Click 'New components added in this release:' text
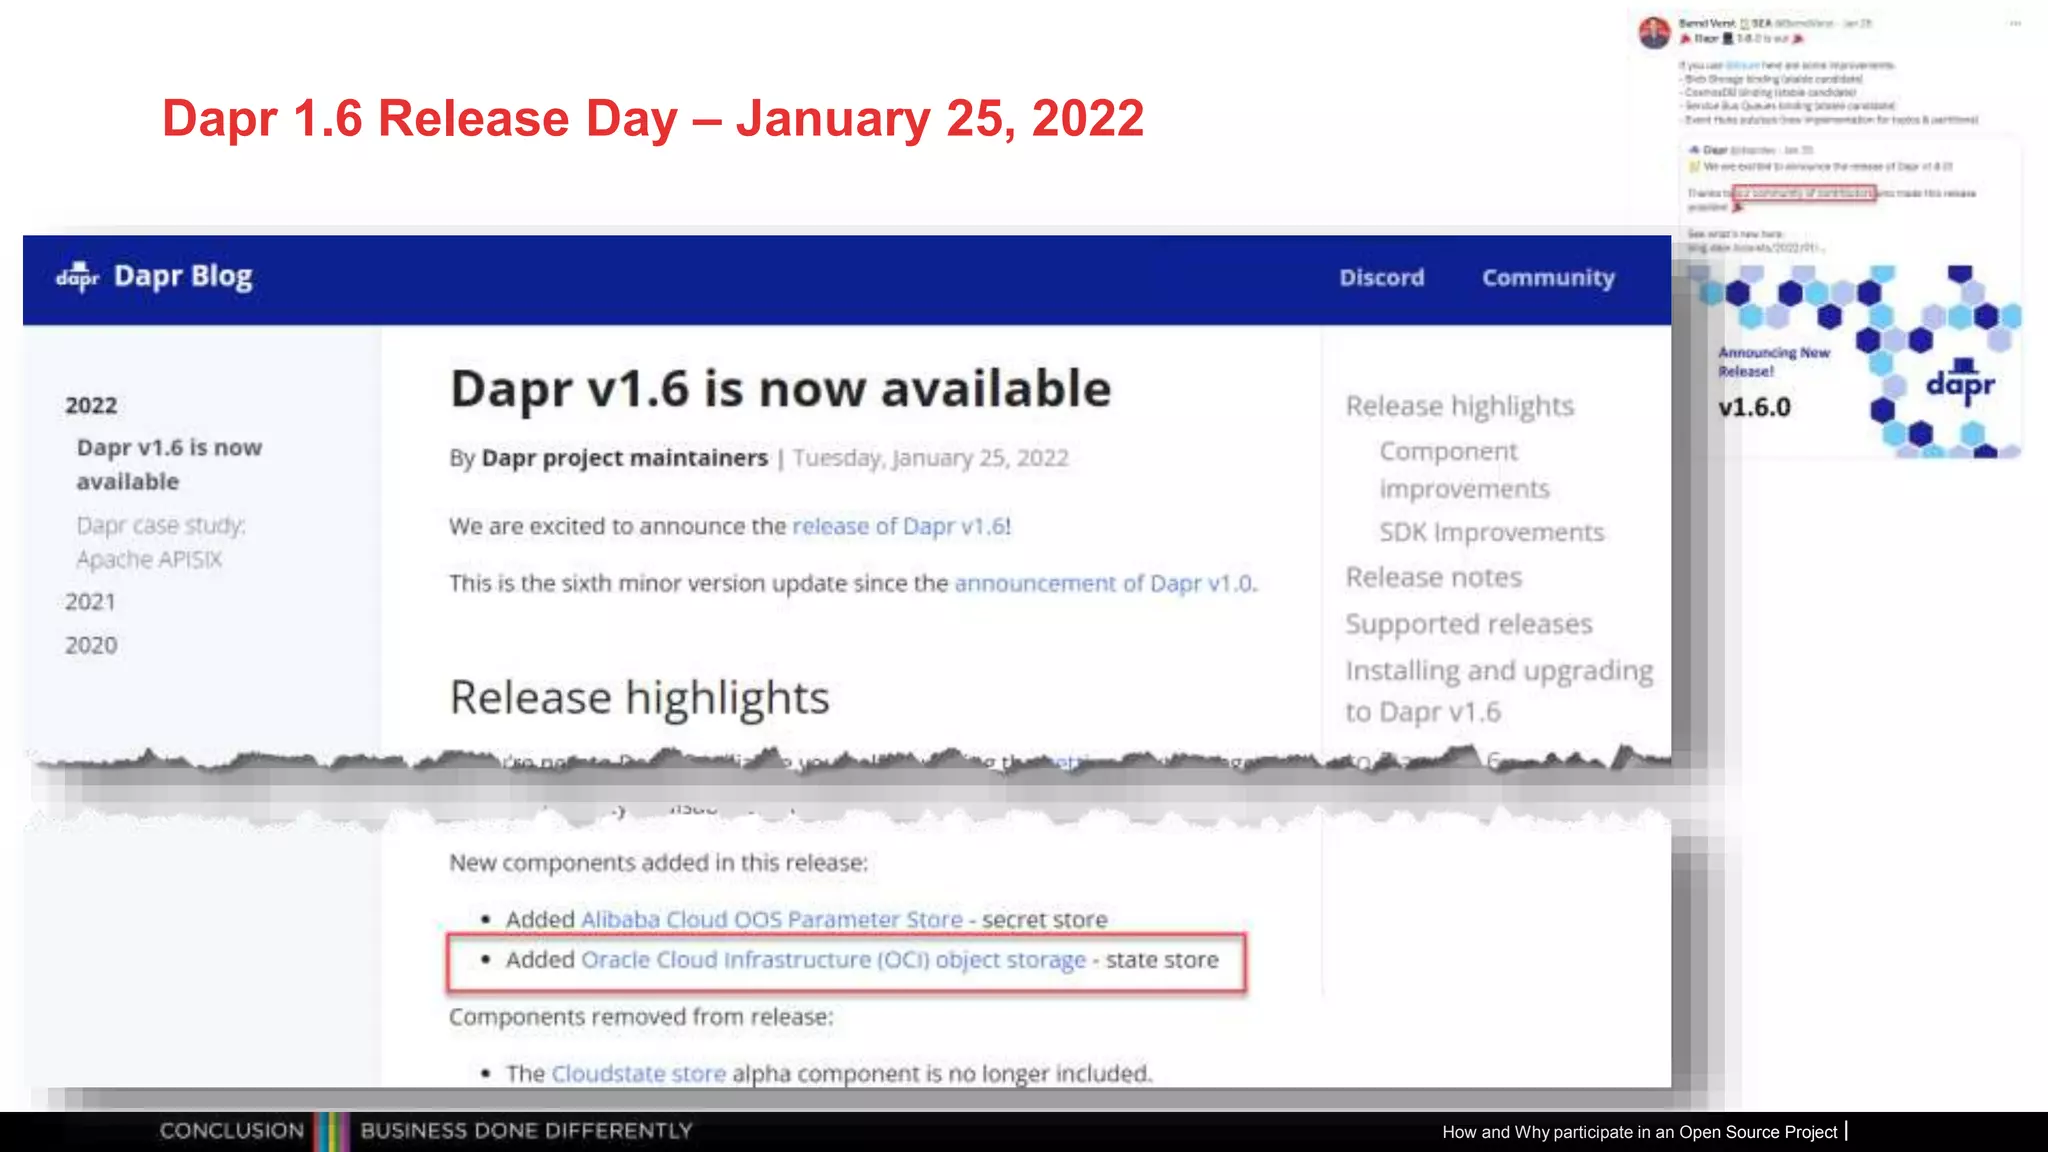The width and height of the screenshot is (2048, 1152). tap(659, 862)
